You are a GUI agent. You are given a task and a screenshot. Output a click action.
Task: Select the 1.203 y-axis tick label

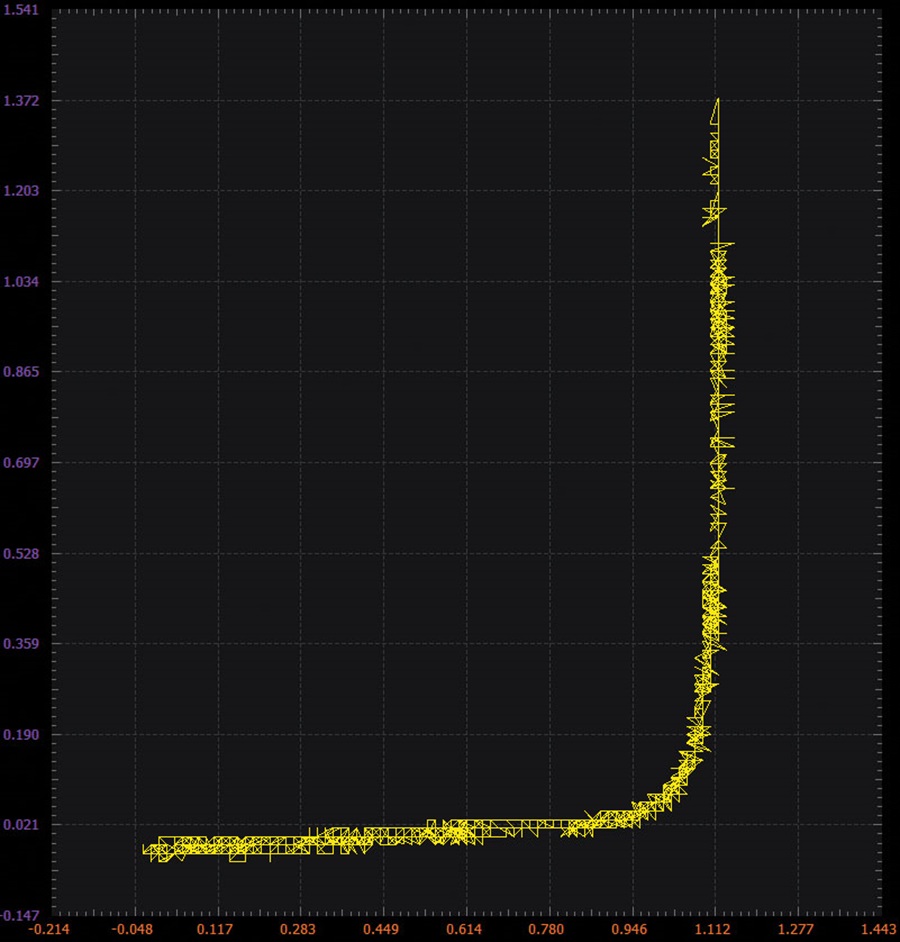[x=21, y=191]
